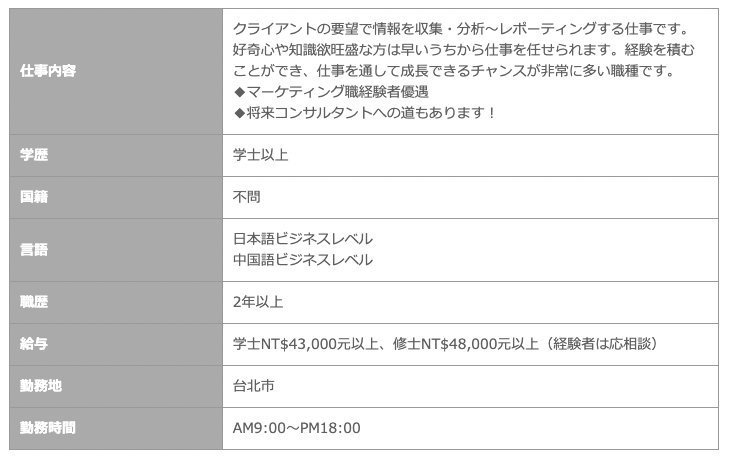The width and height of the screenshot is (729, 456).
Task: Click the 職歴 row label
Action: point(116,302)
